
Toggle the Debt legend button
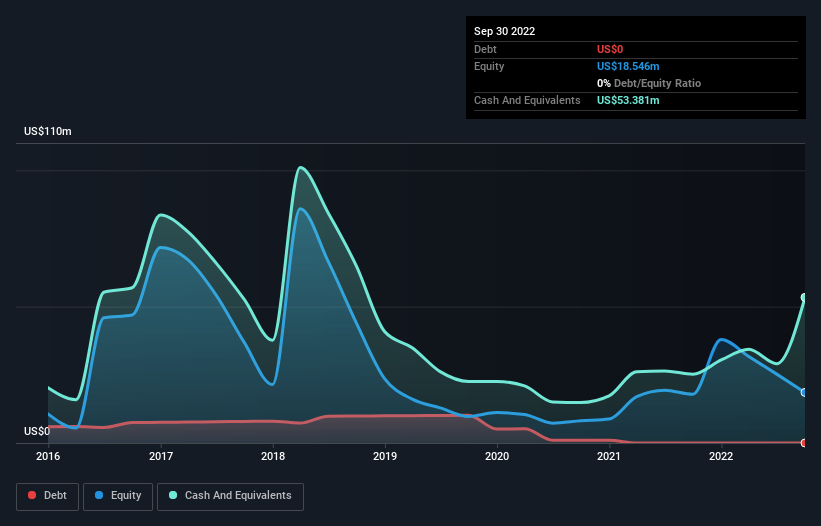click(x=47, y=496)
